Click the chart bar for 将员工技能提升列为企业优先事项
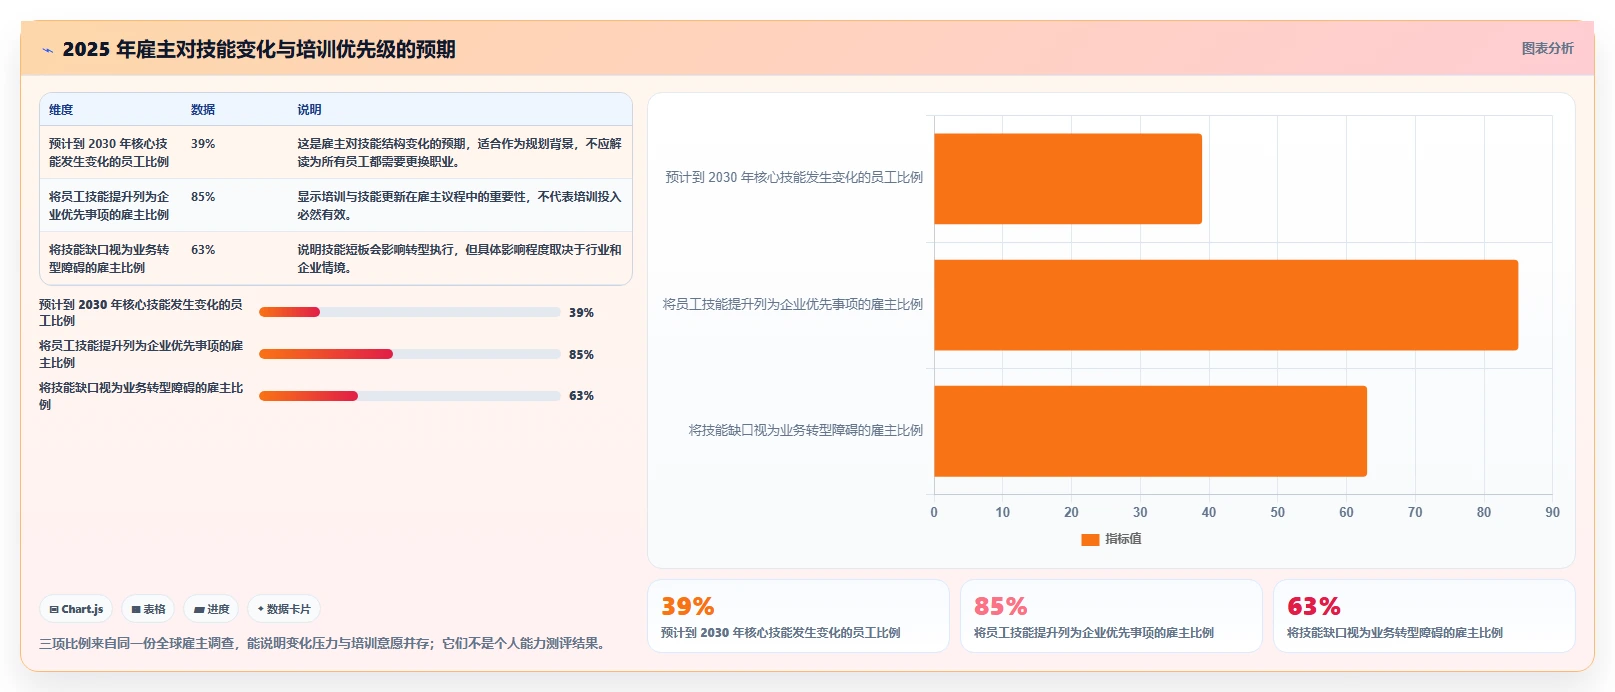Screen dimensions: 1615x692 coord(1226,305)
